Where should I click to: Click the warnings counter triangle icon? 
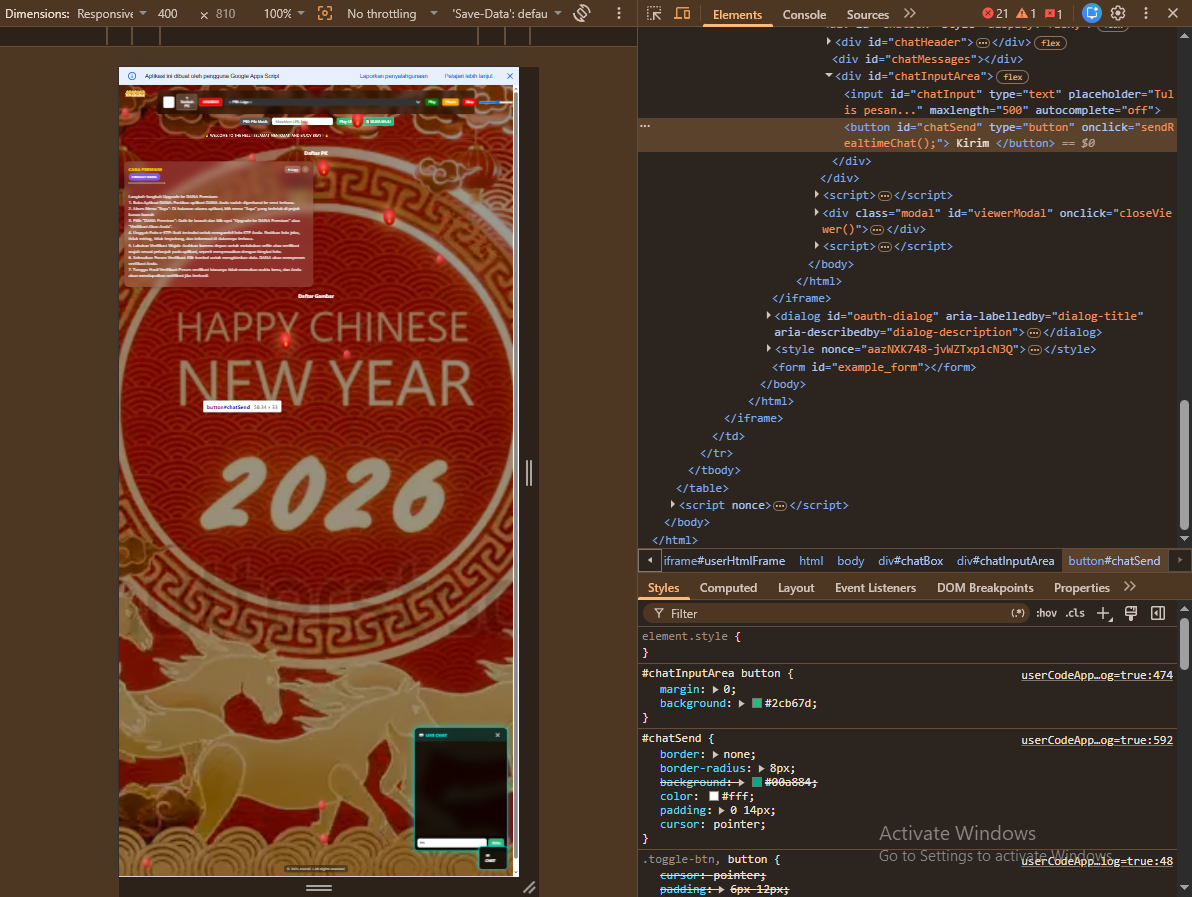click(1026, 14)
